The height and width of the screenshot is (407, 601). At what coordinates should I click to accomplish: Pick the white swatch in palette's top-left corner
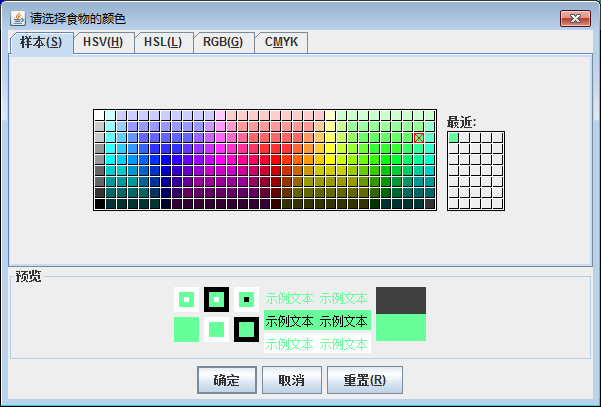100,115
